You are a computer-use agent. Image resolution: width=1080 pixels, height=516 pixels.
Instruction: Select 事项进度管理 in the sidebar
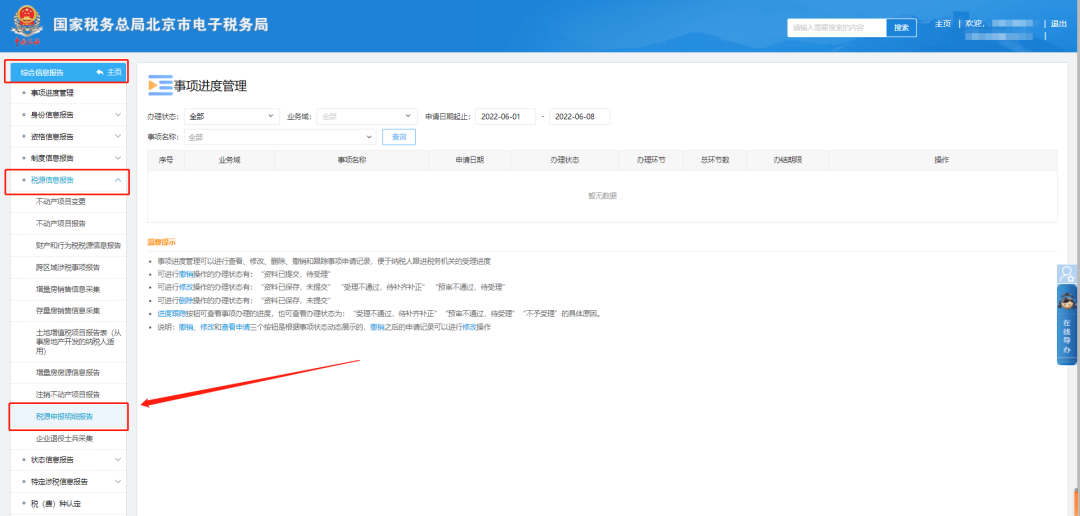click(59, 93)
